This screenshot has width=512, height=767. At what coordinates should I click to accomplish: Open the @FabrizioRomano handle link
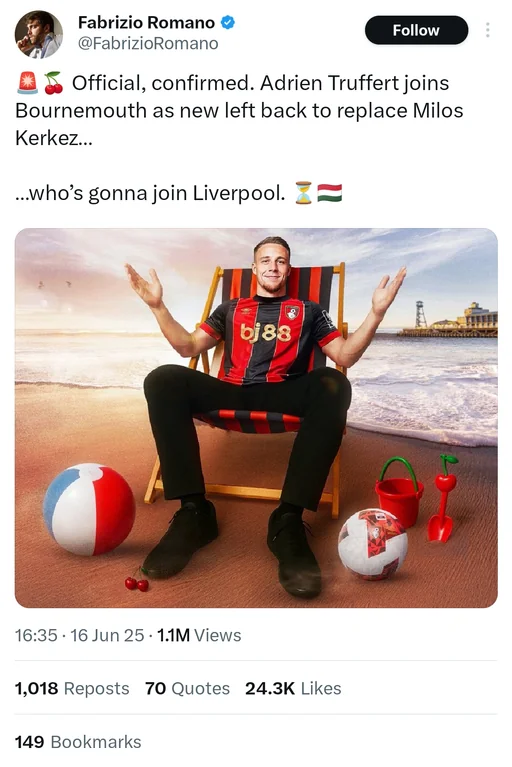(x=148, y=44)
